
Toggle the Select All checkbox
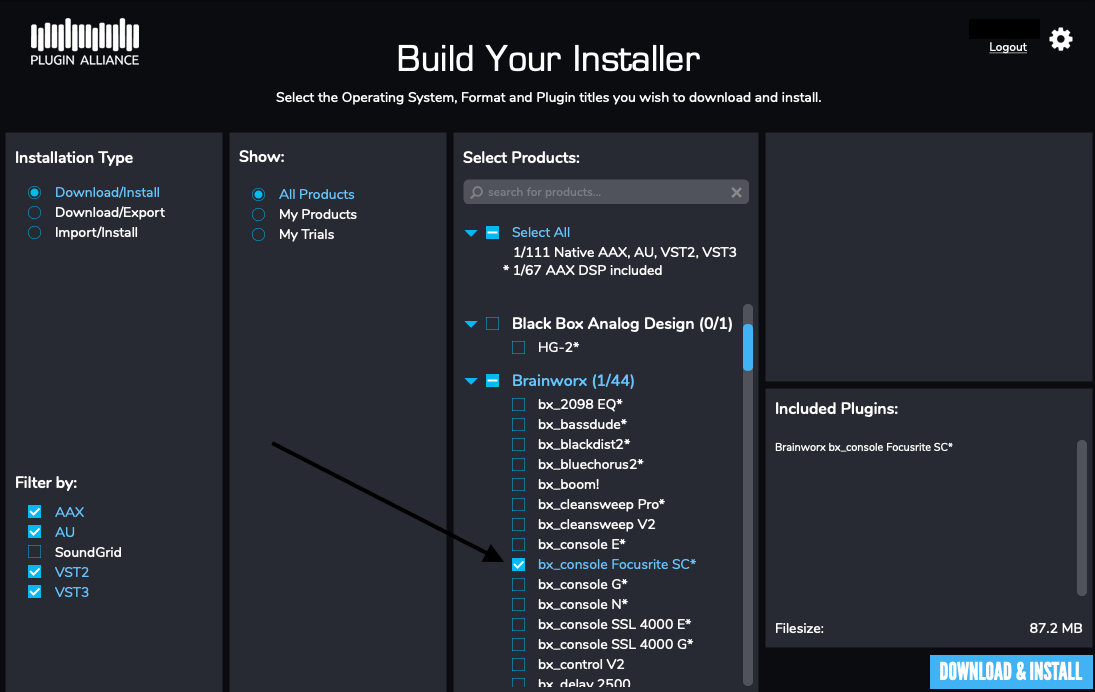point(492,233)
